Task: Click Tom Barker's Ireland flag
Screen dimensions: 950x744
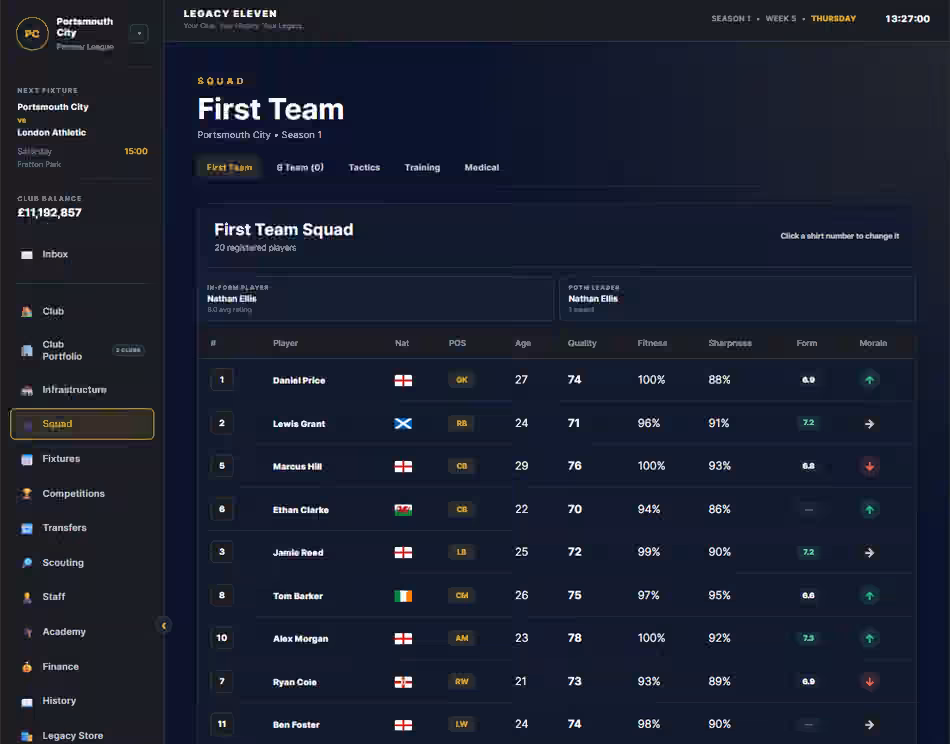Action: (x=403, y=596)
